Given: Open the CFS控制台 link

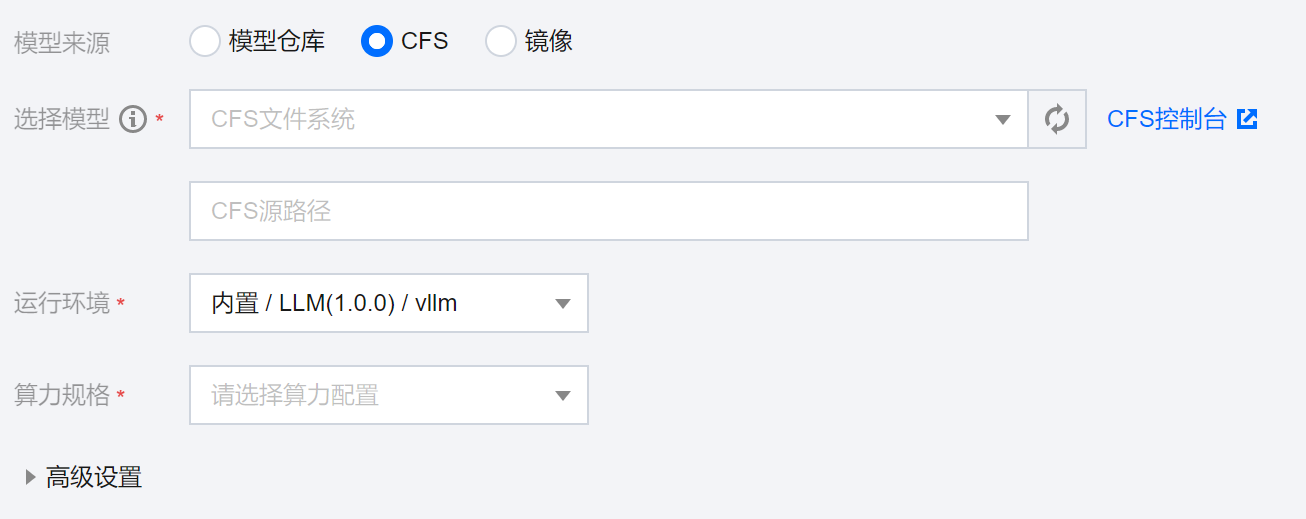Looking at the screenshot, I should click(1166, 120).
